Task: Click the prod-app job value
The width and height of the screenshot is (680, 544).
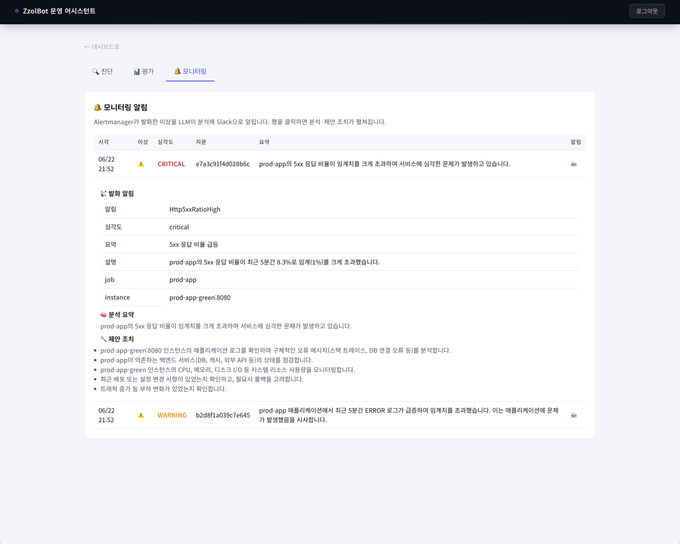Action: coord(183,280)
